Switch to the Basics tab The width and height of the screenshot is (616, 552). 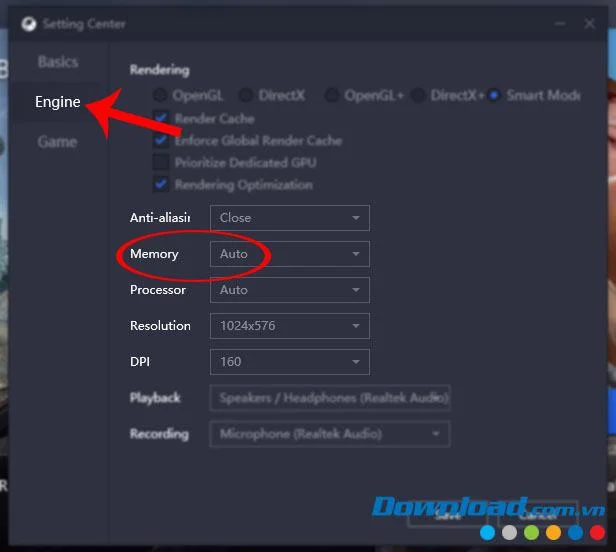point(58,62)
